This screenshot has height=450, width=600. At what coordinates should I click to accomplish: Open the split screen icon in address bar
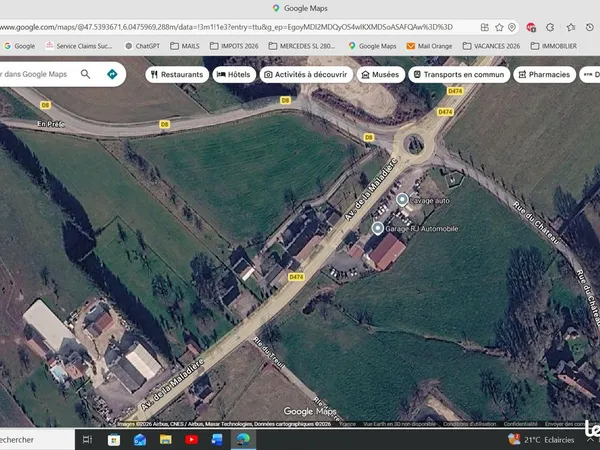(485, 27)
